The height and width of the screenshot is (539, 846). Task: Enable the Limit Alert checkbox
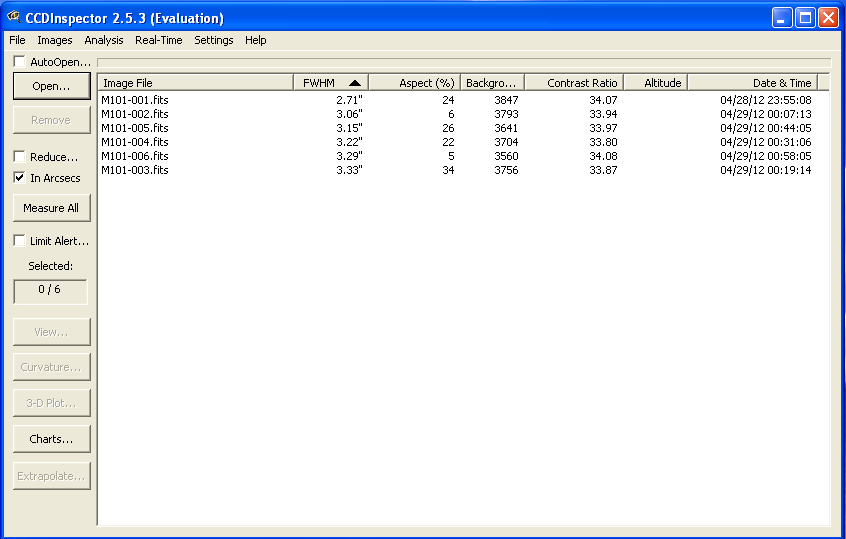click(19, 241)
